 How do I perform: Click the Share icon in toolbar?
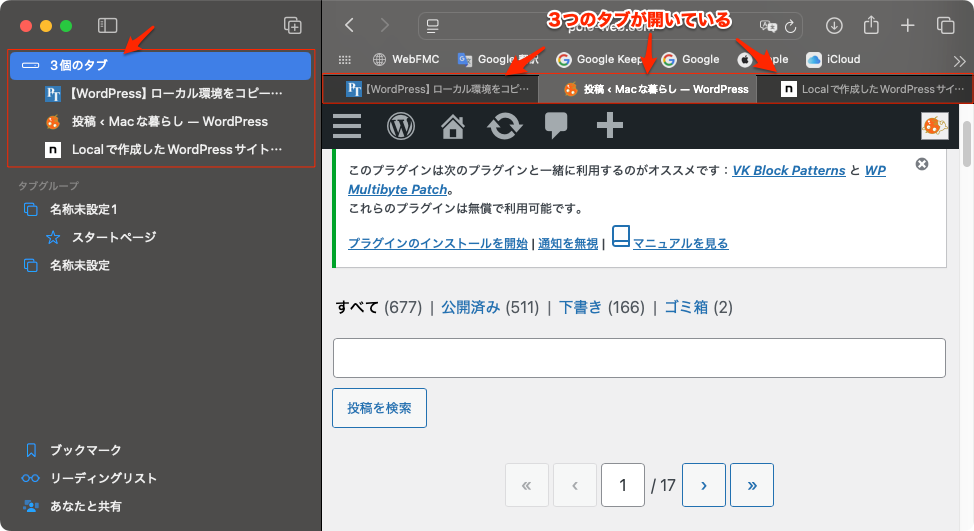870,26
